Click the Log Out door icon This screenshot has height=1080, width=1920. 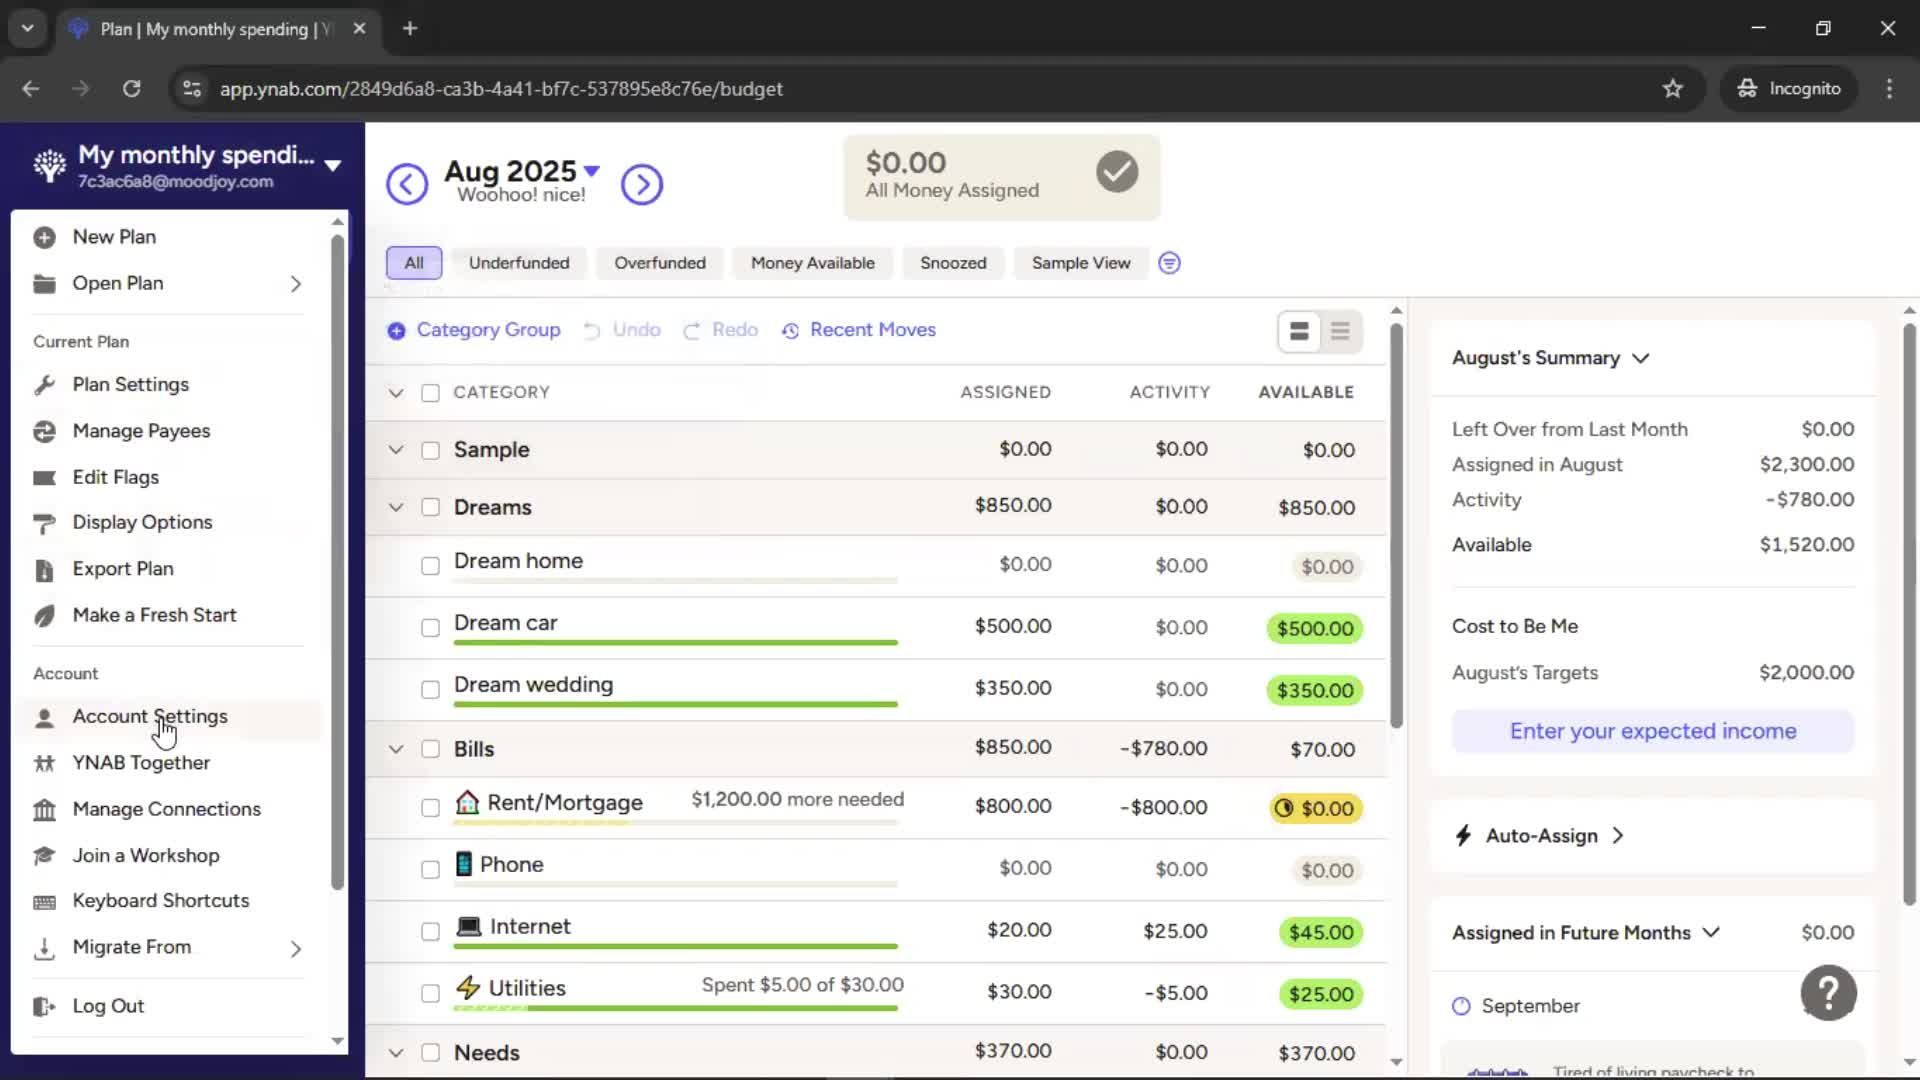(x=44, y=1007)
